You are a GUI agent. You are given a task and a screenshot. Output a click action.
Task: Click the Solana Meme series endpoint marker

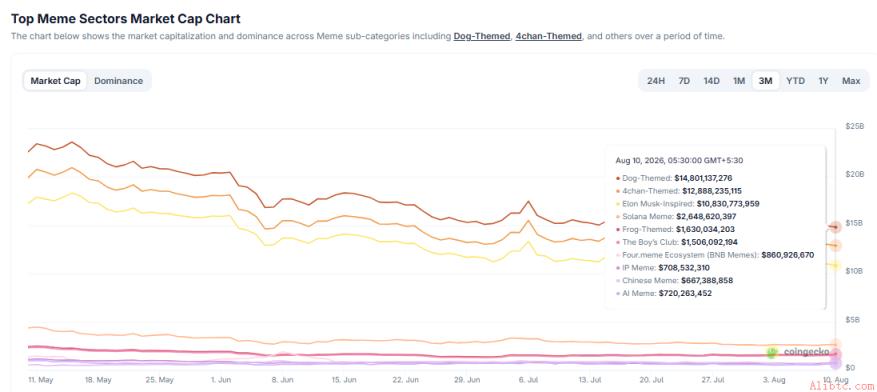[836, 344]
